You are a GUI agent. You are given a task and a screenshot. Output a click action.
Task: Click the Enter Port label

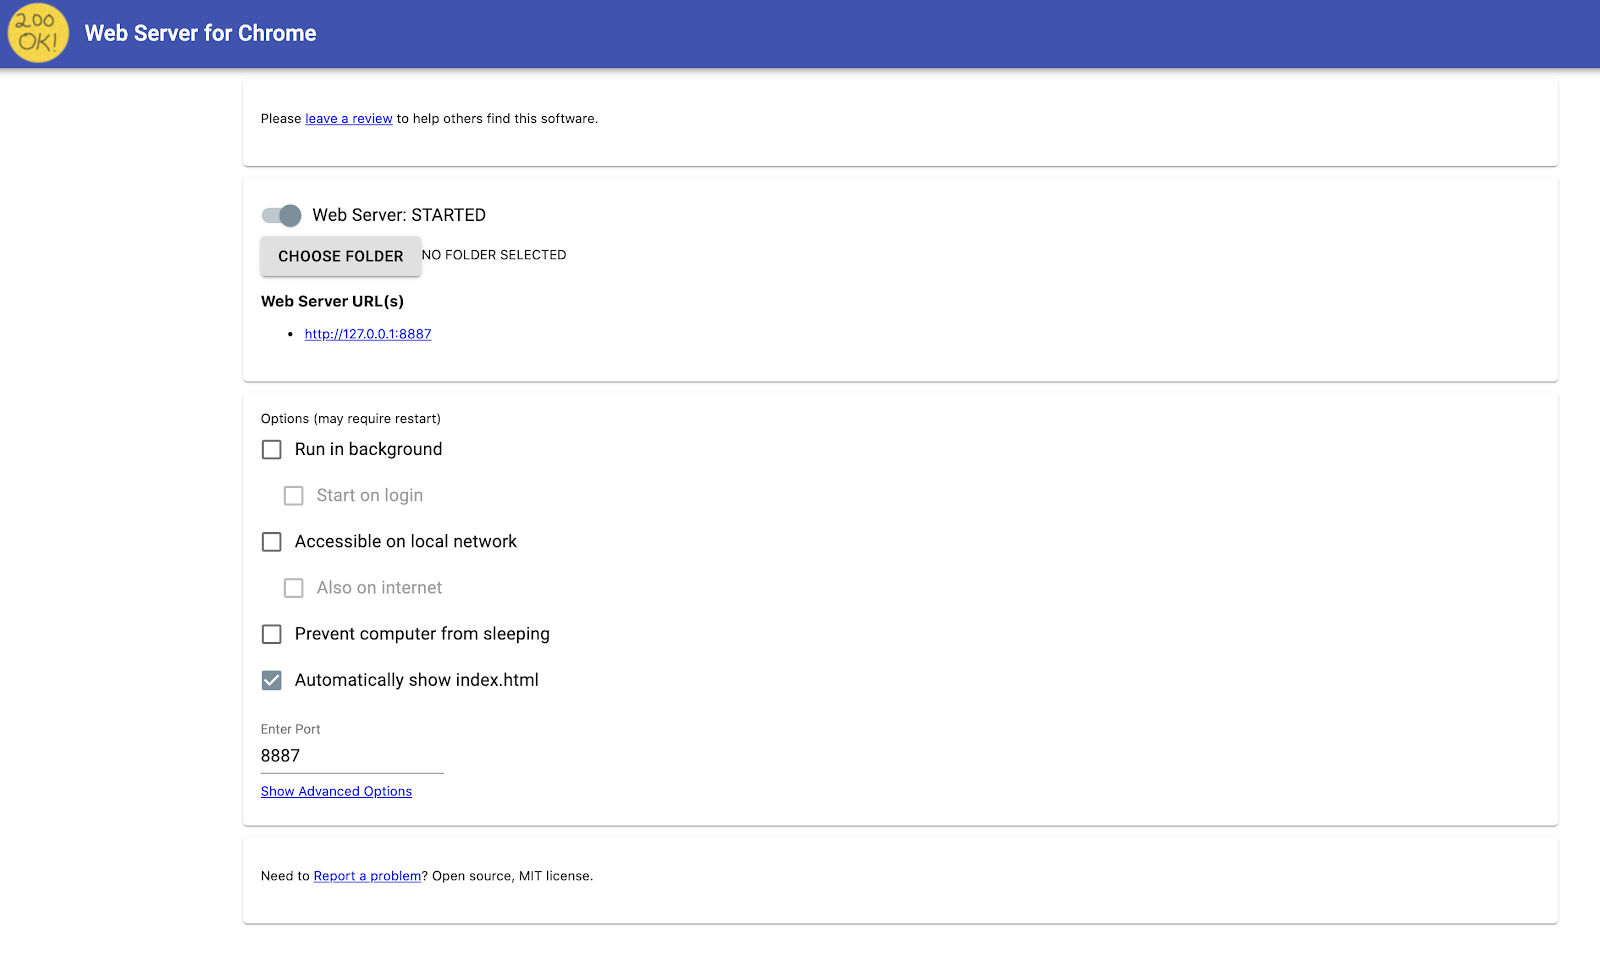[x=290, y=729]
